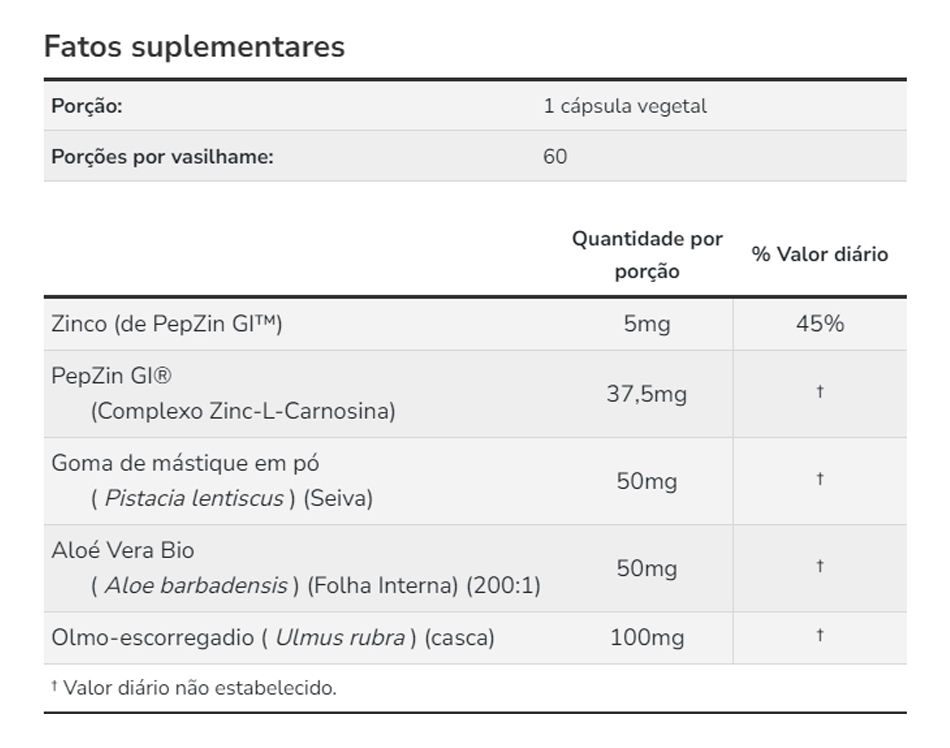
Task: Click "Goma de mástique em pó" ingredient
Action: point(185,463)
